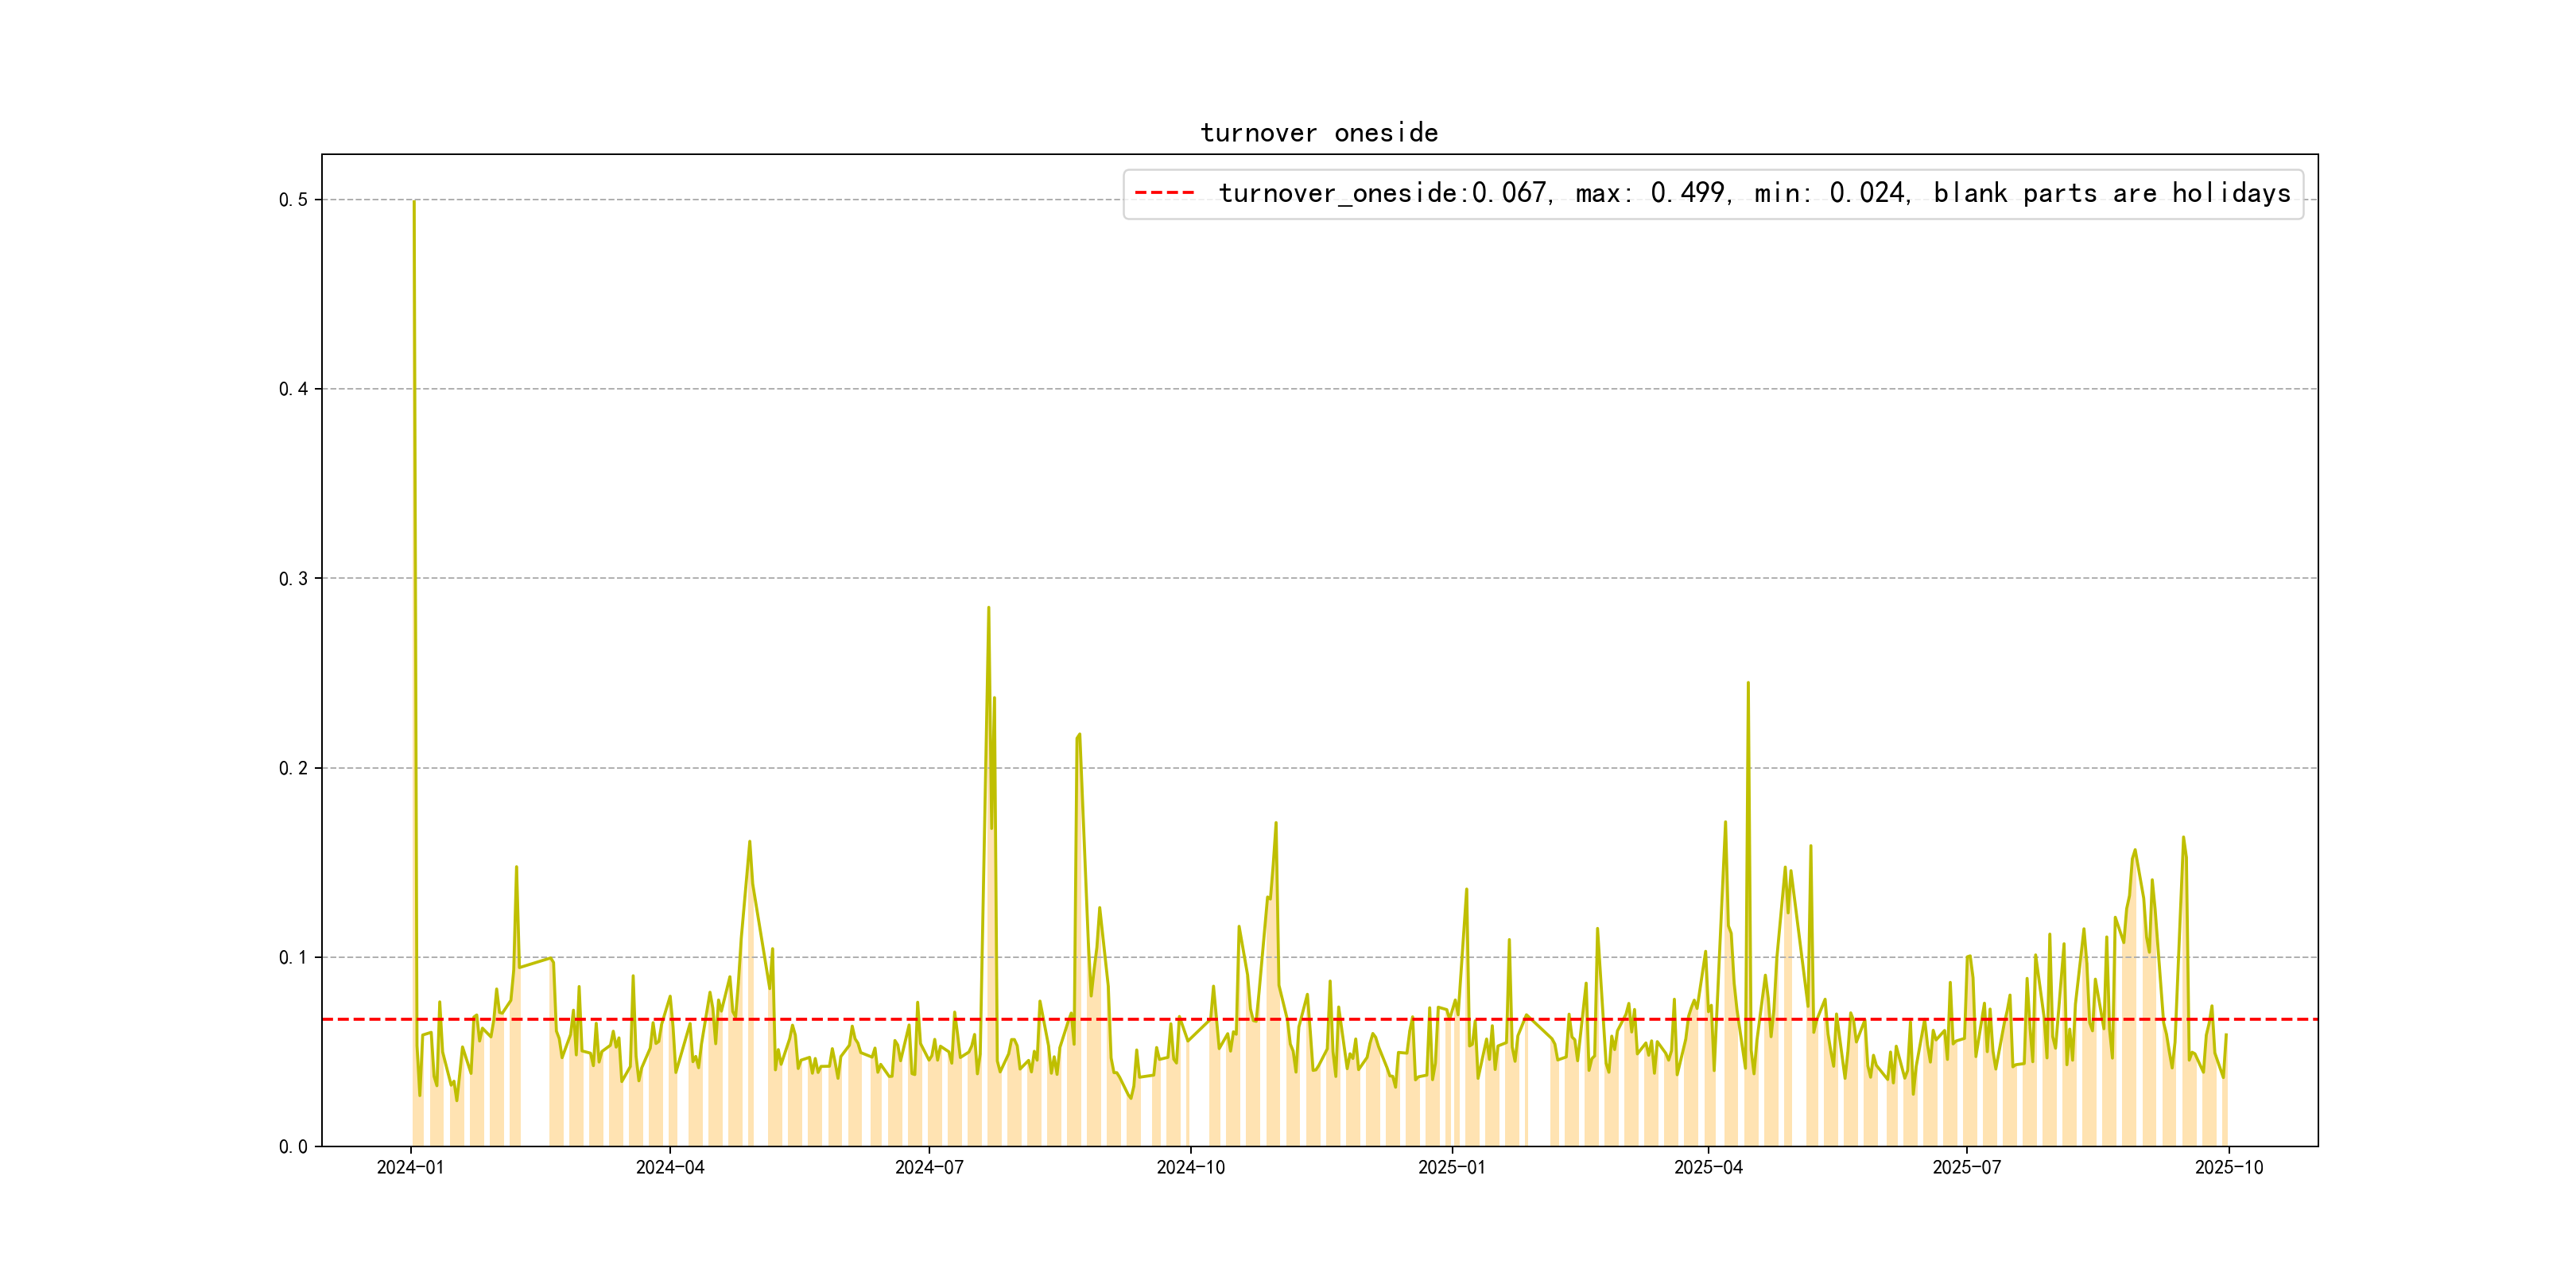This screenshot has width=2576, height=1288.
Task: Click the tallest peak near July 2024
Action: (988, 608)
